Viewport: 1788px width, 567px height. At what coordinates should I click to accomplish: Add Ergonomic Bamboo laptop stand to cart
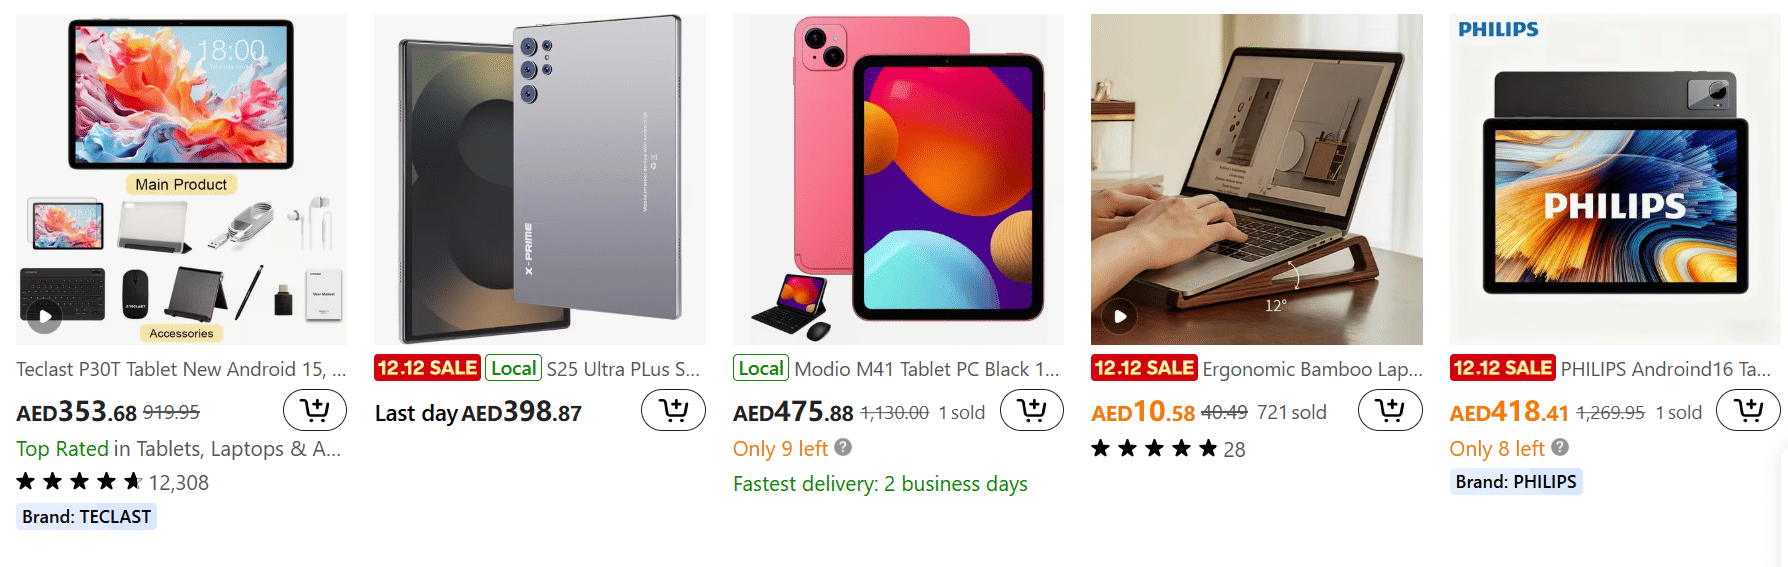[x=1389, y=410]
